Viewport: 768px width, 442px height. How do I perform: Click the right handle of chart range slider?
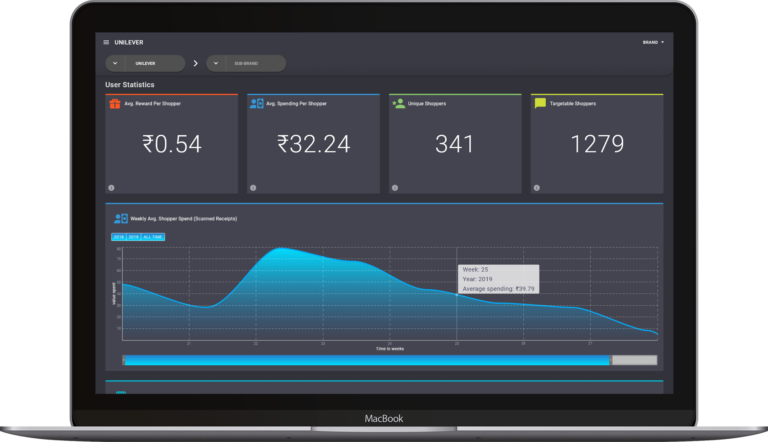tap(610, 360)
